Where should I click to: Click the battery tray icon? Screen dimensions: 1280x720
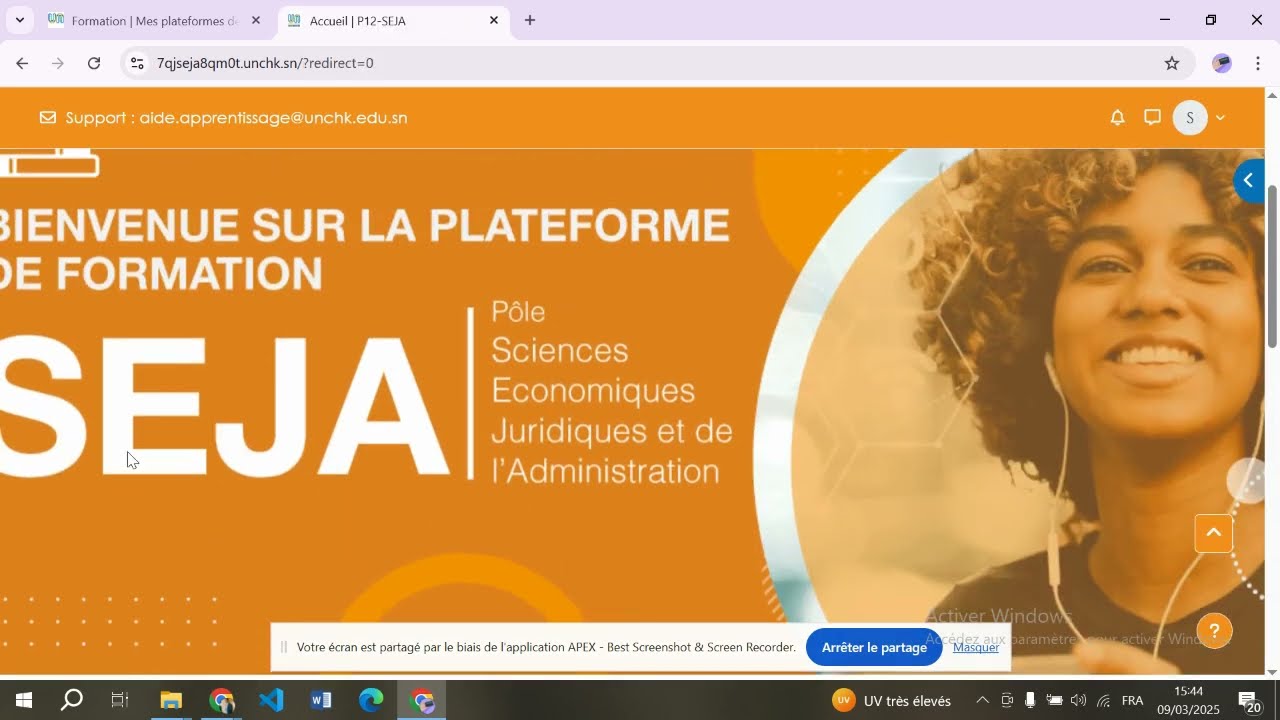pyautogui.click(x=1054, y=701)
